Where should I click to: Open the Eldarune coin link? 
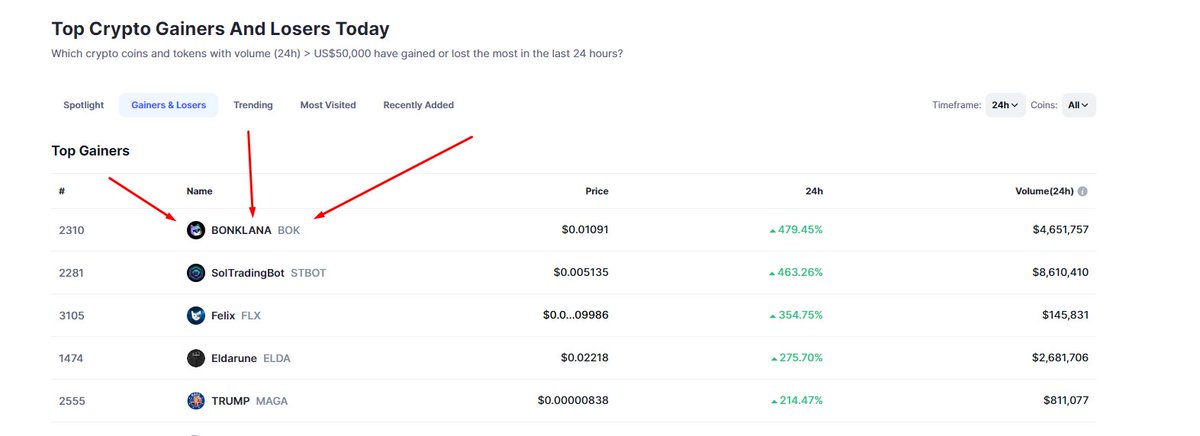pos(234,358)
